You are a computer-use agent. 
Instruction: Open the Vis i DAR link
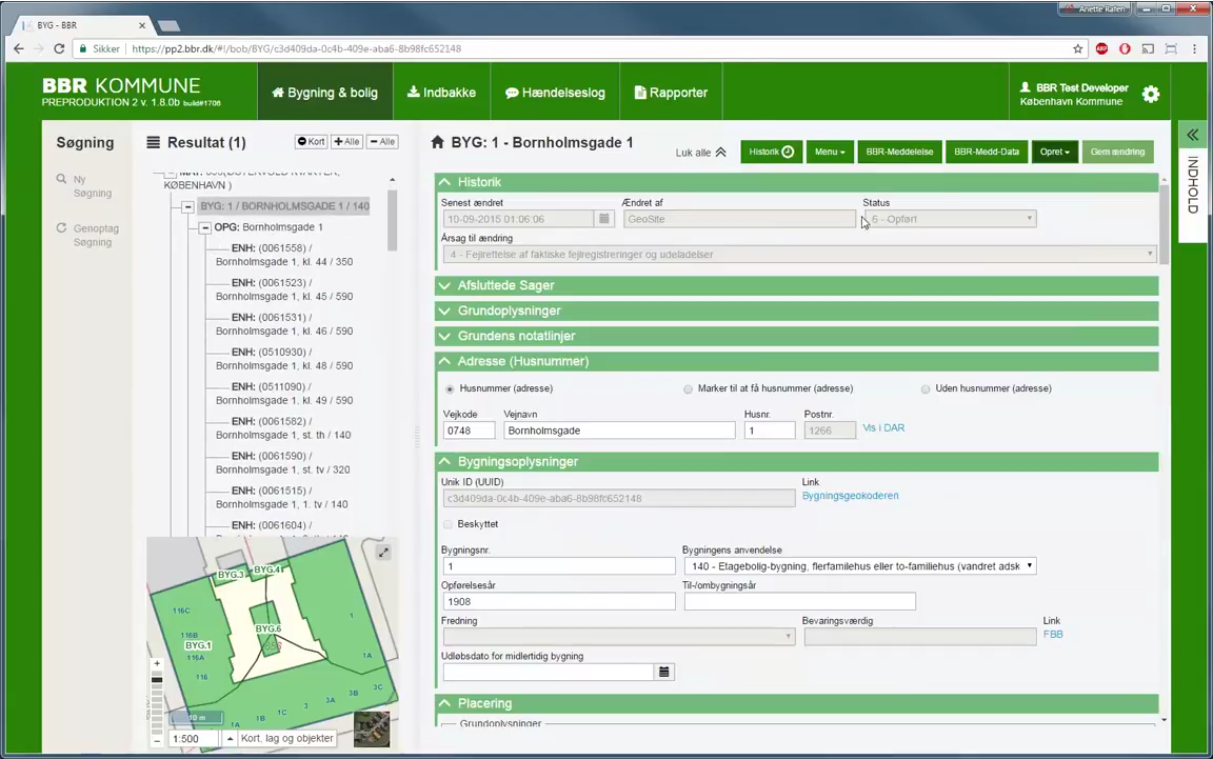(x=883, y=428)
